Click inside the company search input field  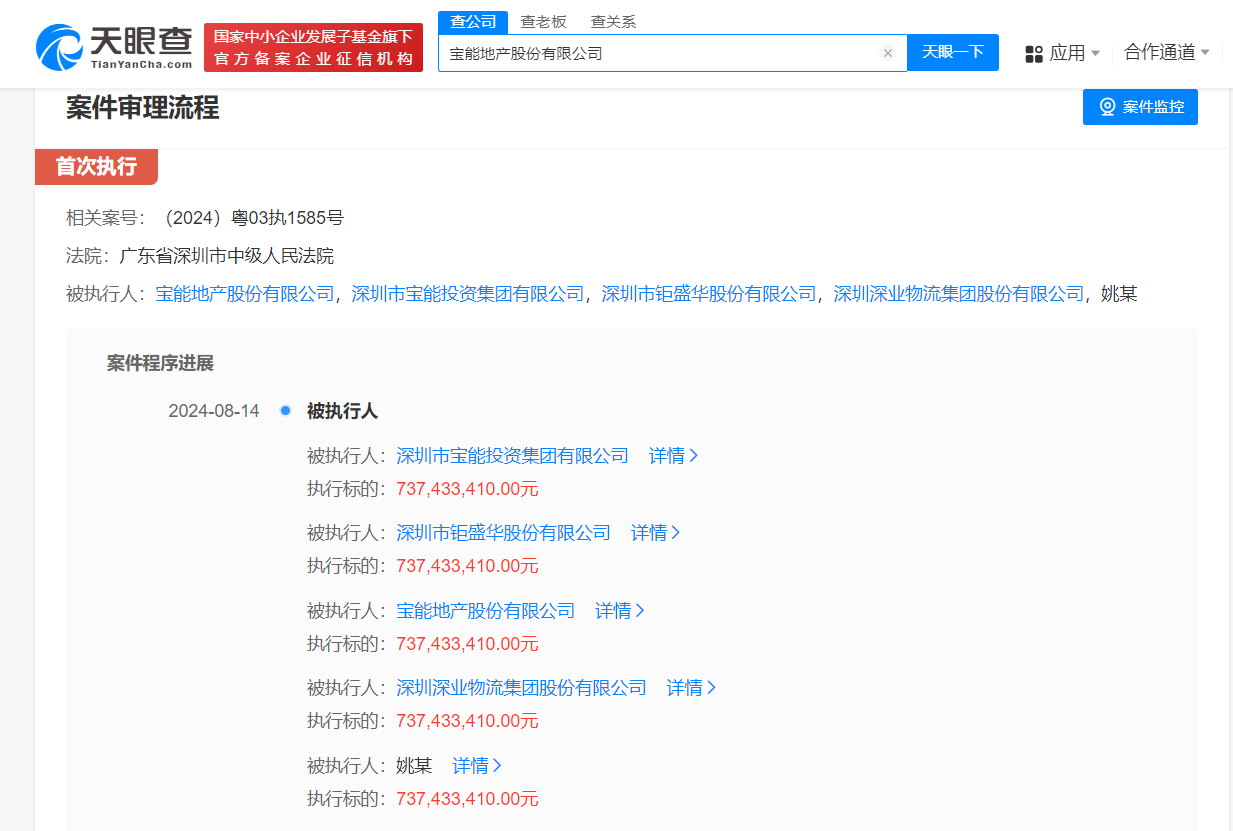(650, 53)
